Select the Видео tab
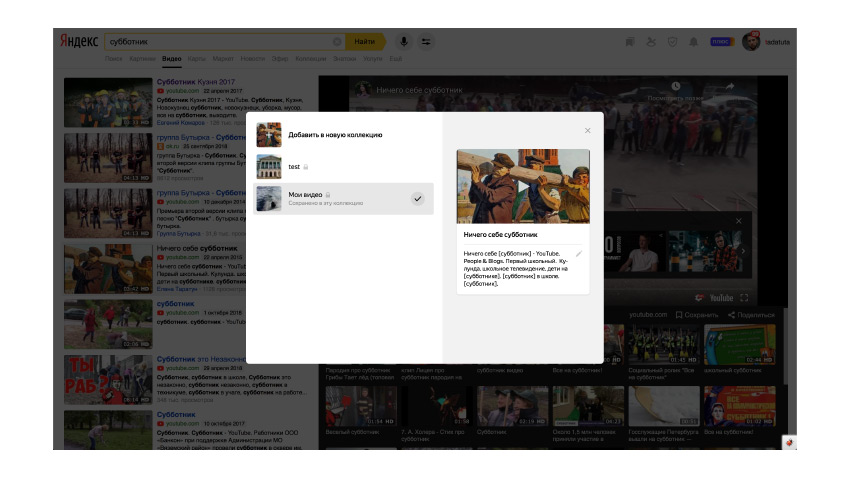The width and height of the screenshot is (850, 478). point(171,59)
